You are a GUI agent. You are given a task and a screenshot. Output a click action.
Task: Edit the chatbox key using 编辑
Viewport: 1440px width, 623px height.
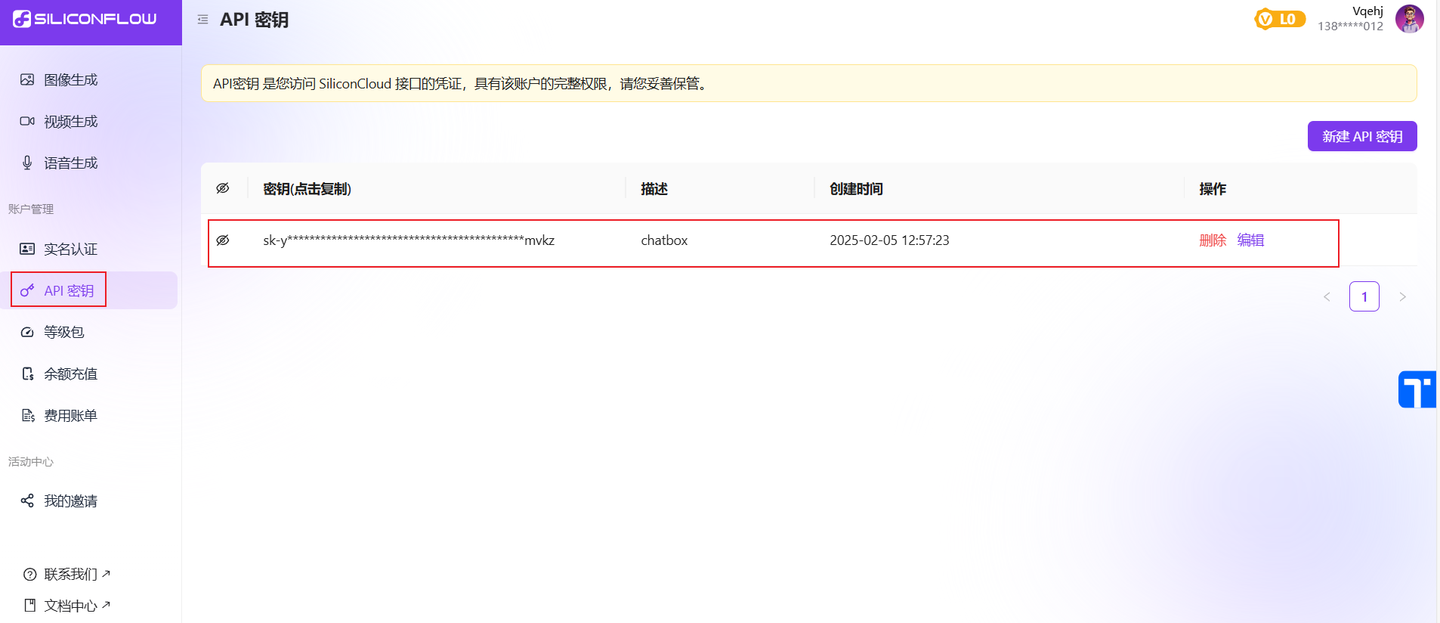(x=1251, y=239)
